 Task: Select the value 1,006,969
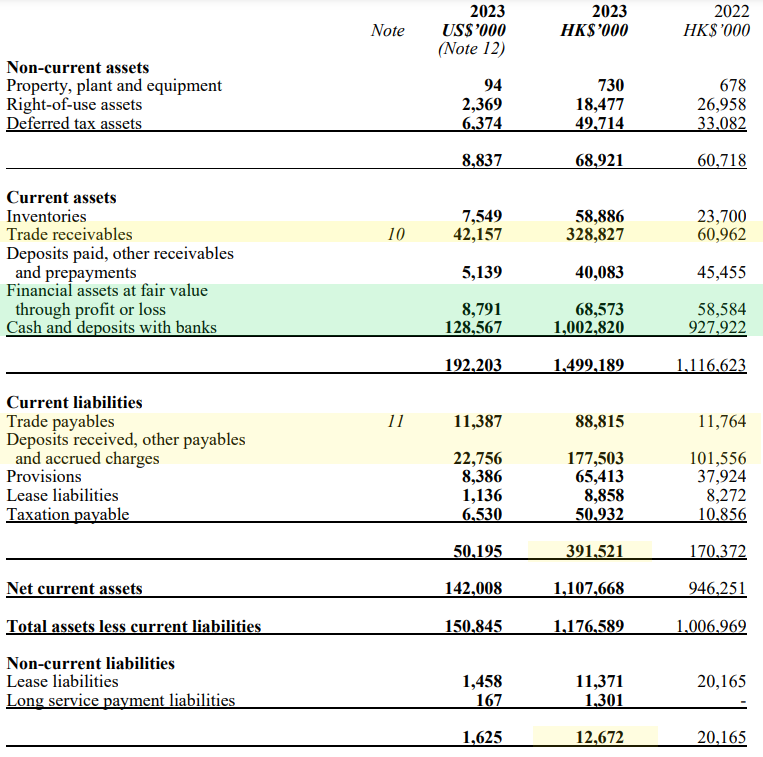pos(711,626)
